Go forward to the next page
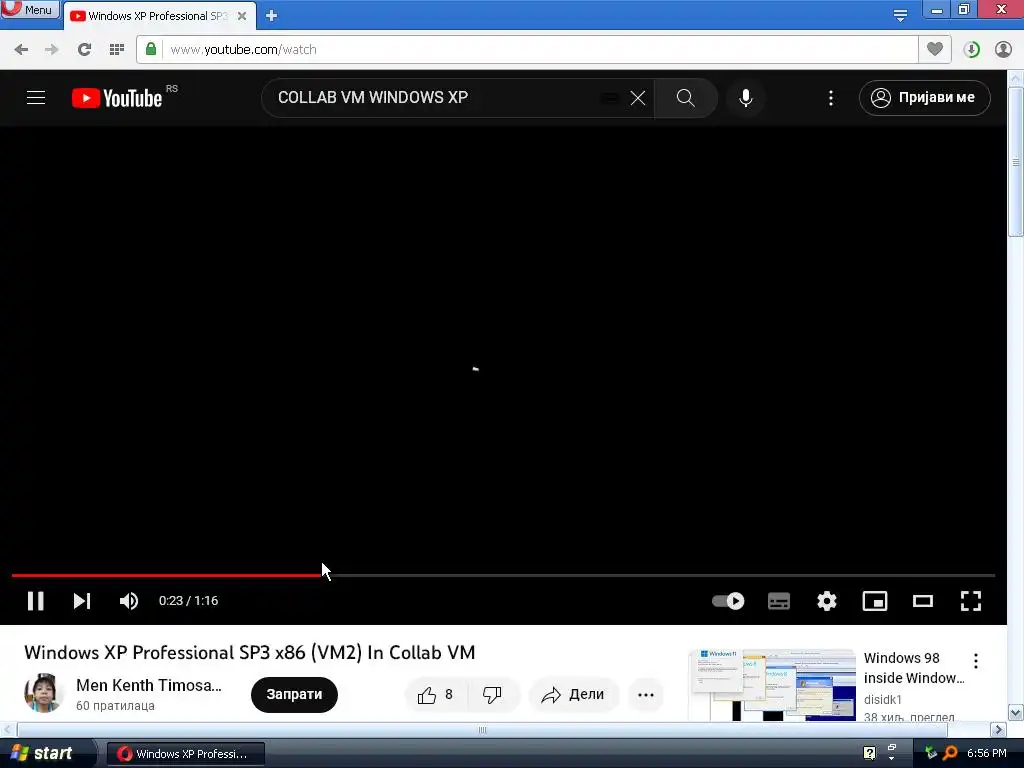 tap(52, 50)
